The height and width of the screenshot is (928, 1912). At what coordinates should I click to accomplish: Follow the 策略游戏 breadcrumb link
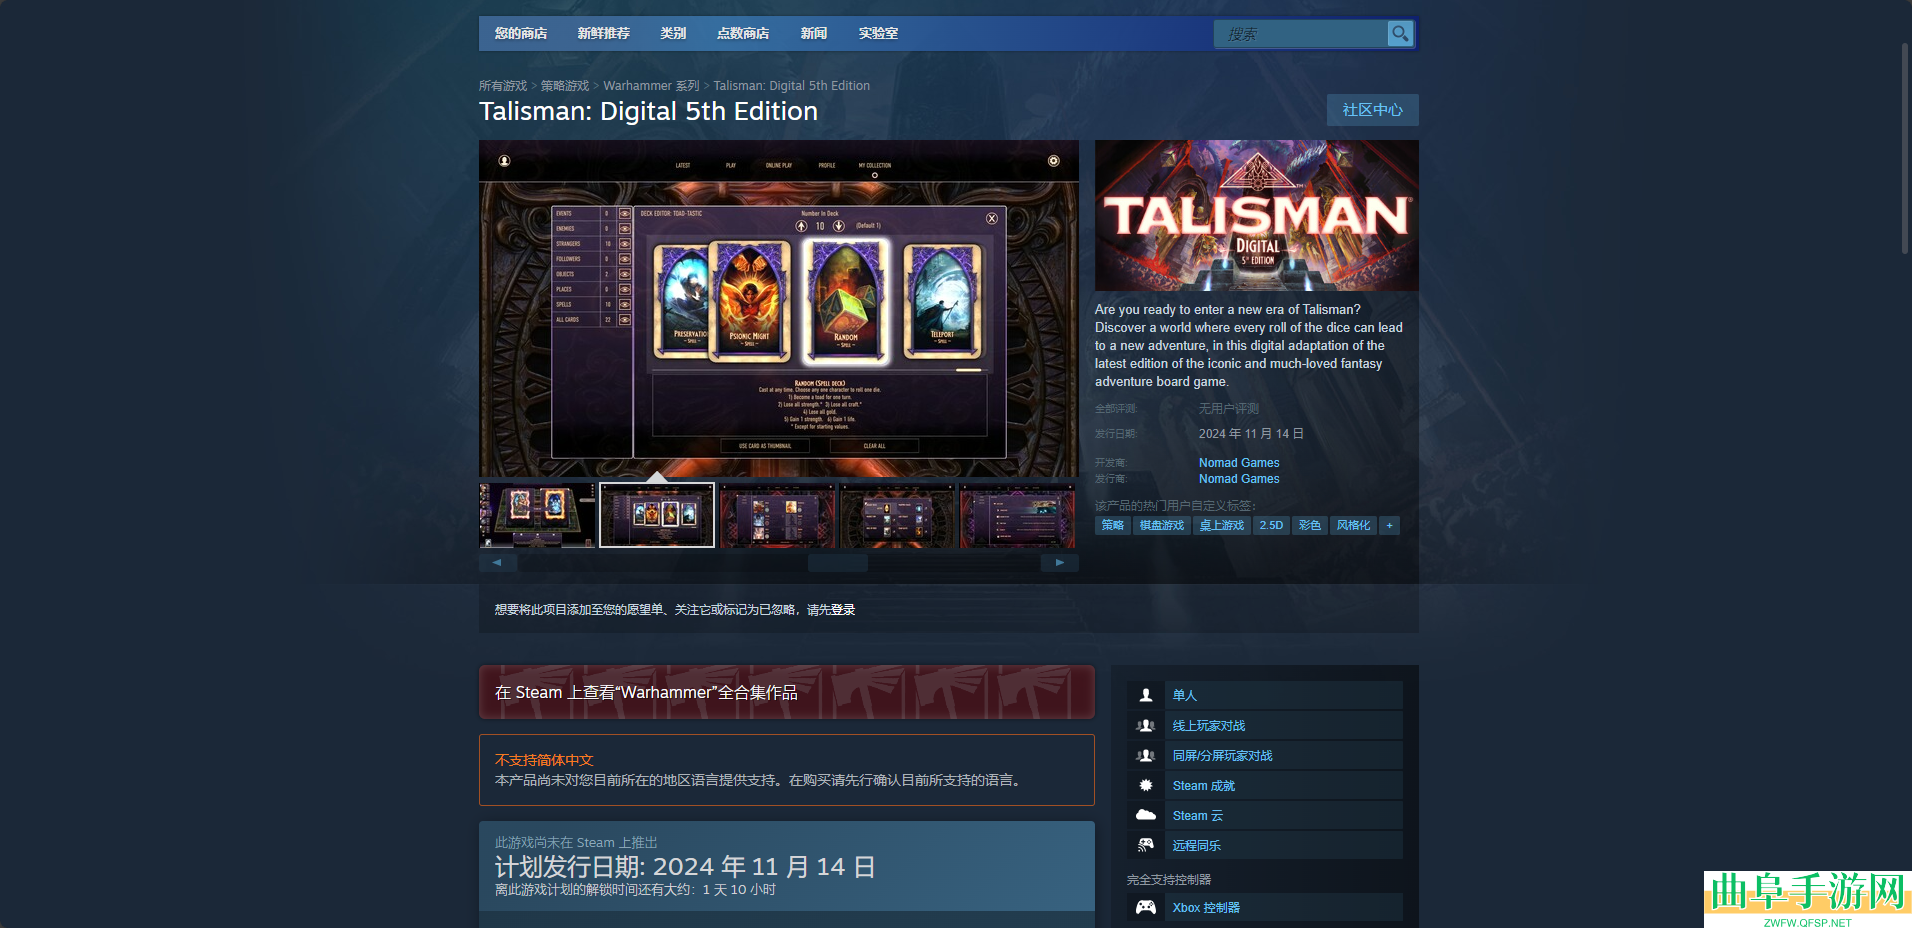coord(565,86)
